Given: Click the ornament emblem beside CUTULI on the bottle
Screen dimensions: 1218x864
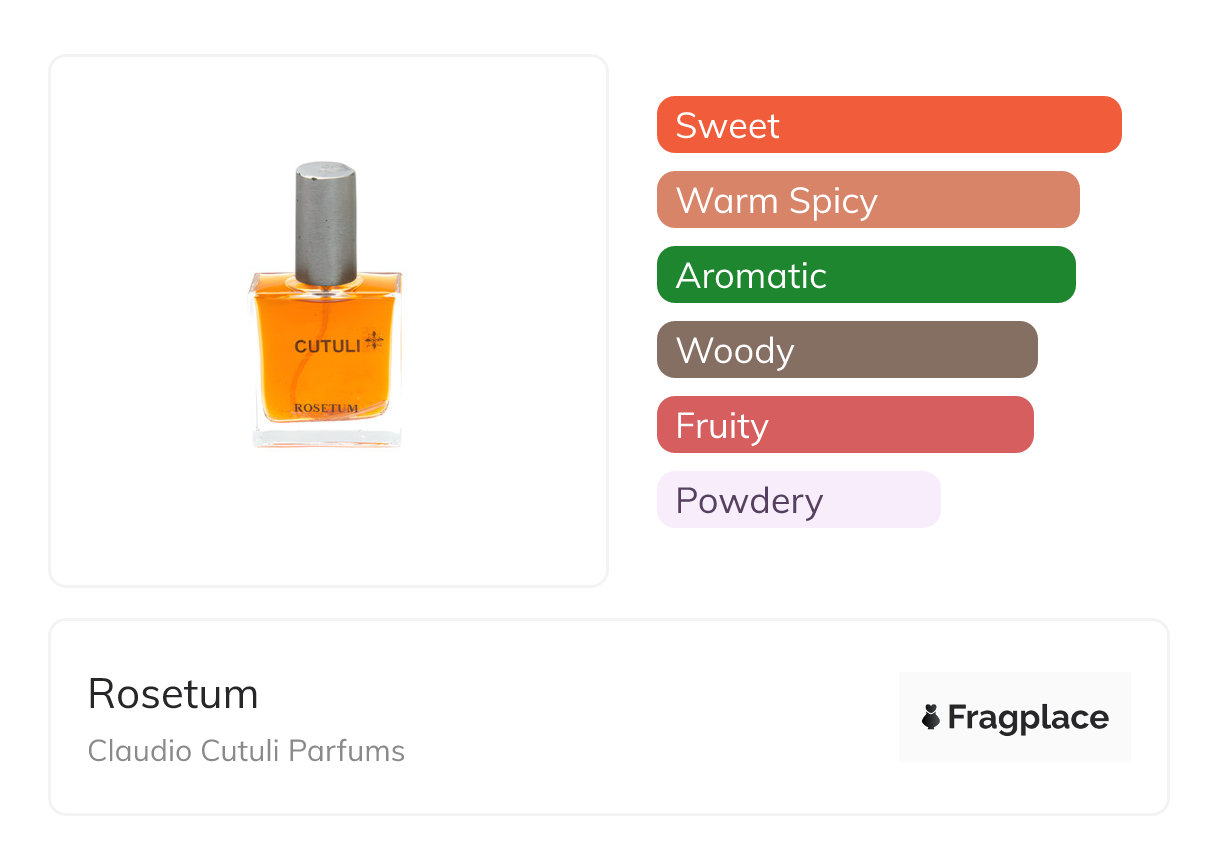Looking at the screenshot, I should click(375, 341).
